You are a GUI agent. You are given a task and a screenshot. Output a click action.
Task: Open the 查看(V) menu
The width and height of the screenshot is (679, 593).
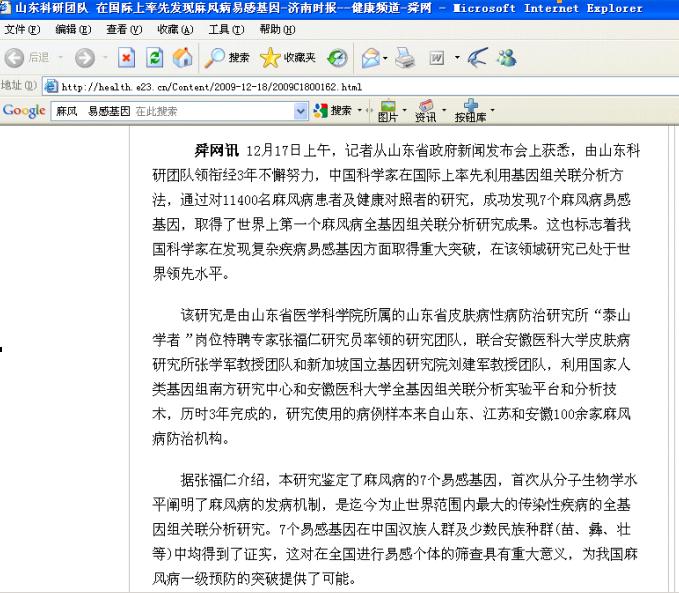coord(124,29)
